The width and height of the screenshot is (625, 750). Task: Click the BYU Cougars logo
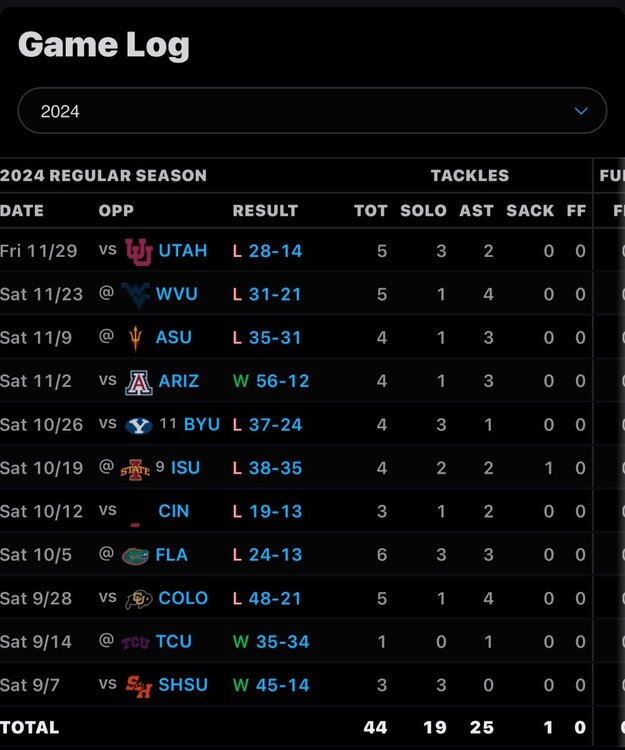pos(139,425)
